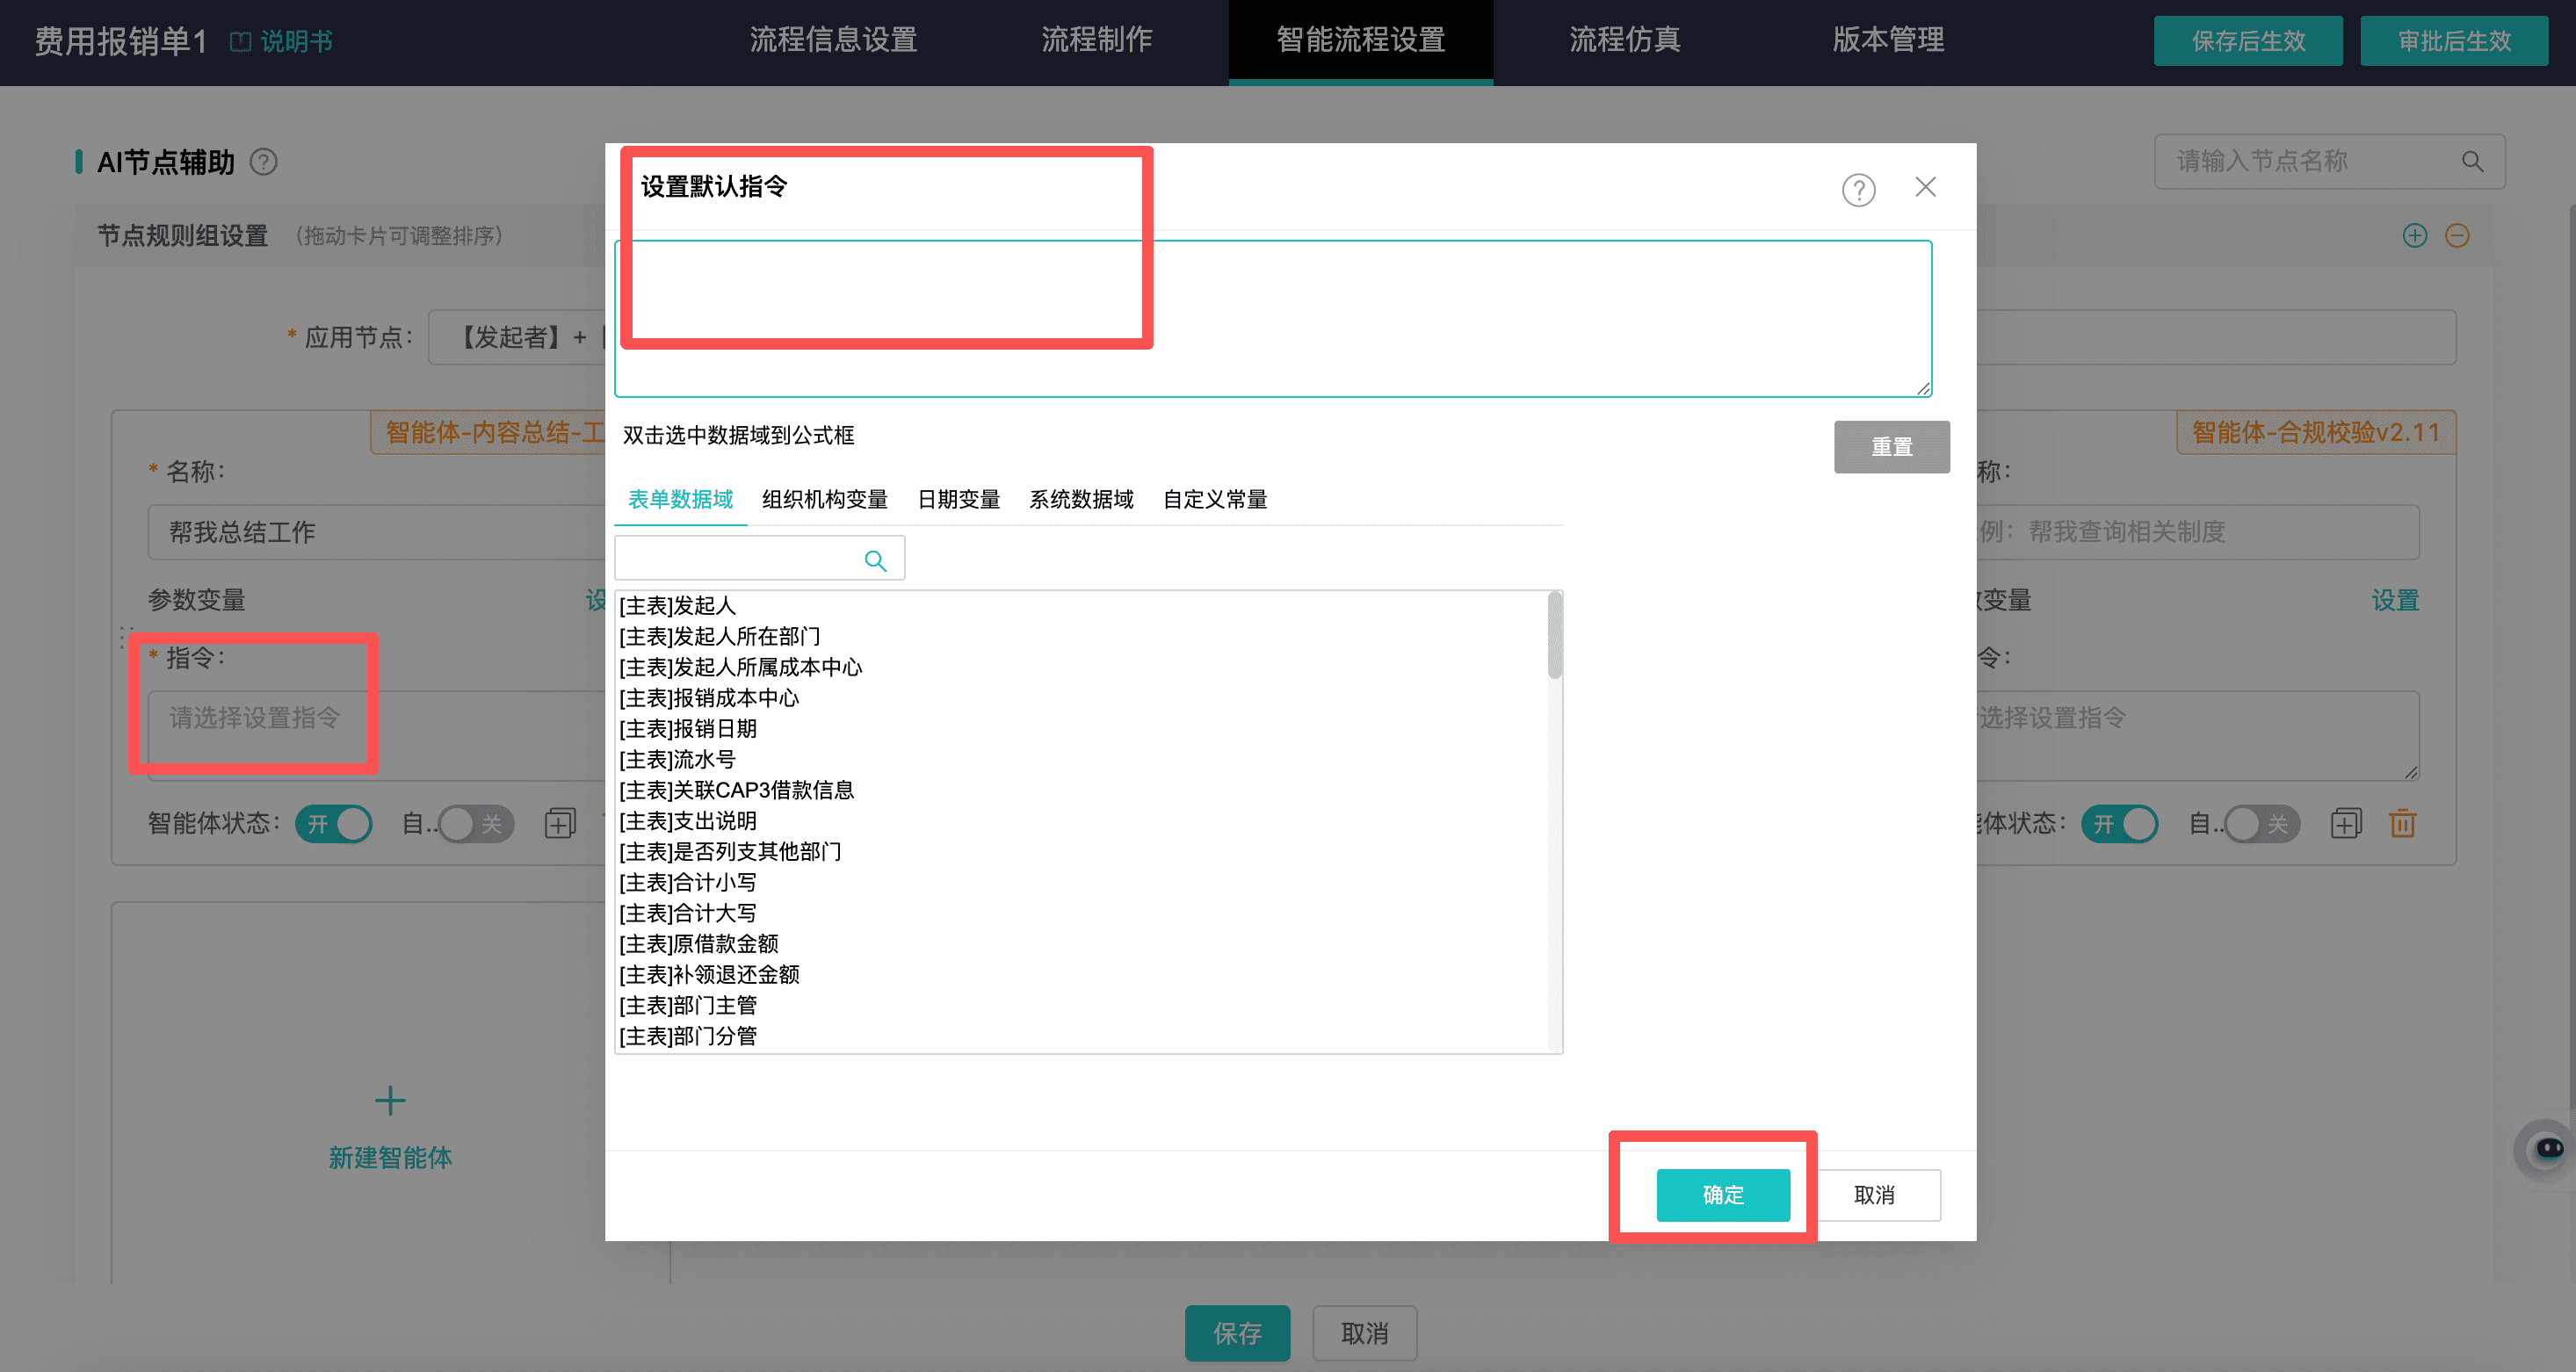Open the 版本管理 top tab

point(1888,40)
